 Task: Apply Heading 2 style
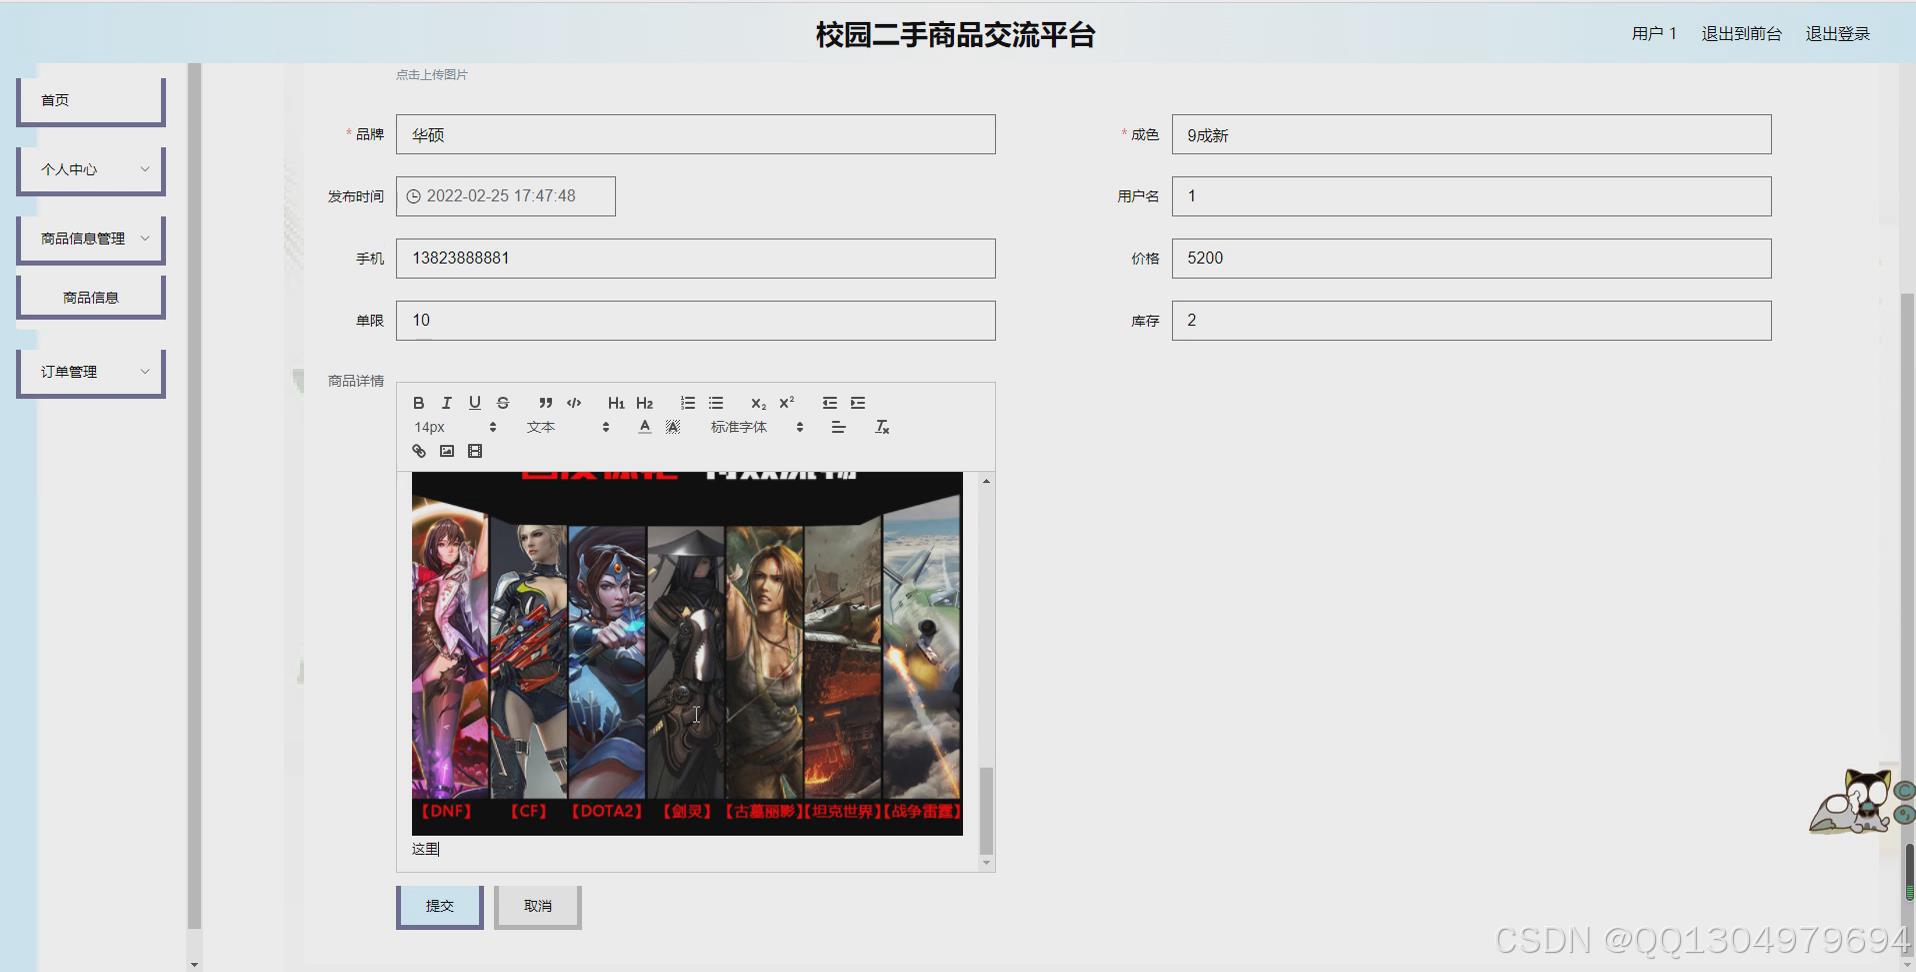click(644, 403)
